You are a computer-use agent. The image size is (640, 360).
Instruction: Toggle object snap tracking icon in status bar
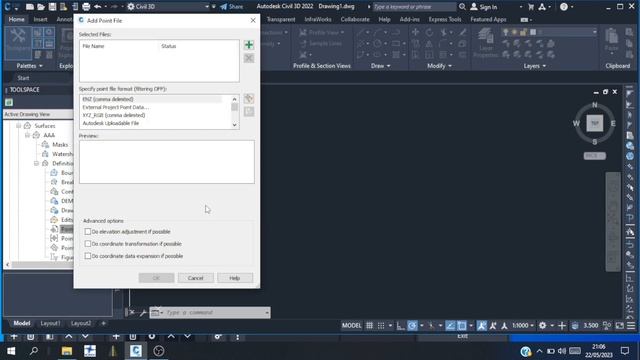pyautogui.click(x=450, y=325)
